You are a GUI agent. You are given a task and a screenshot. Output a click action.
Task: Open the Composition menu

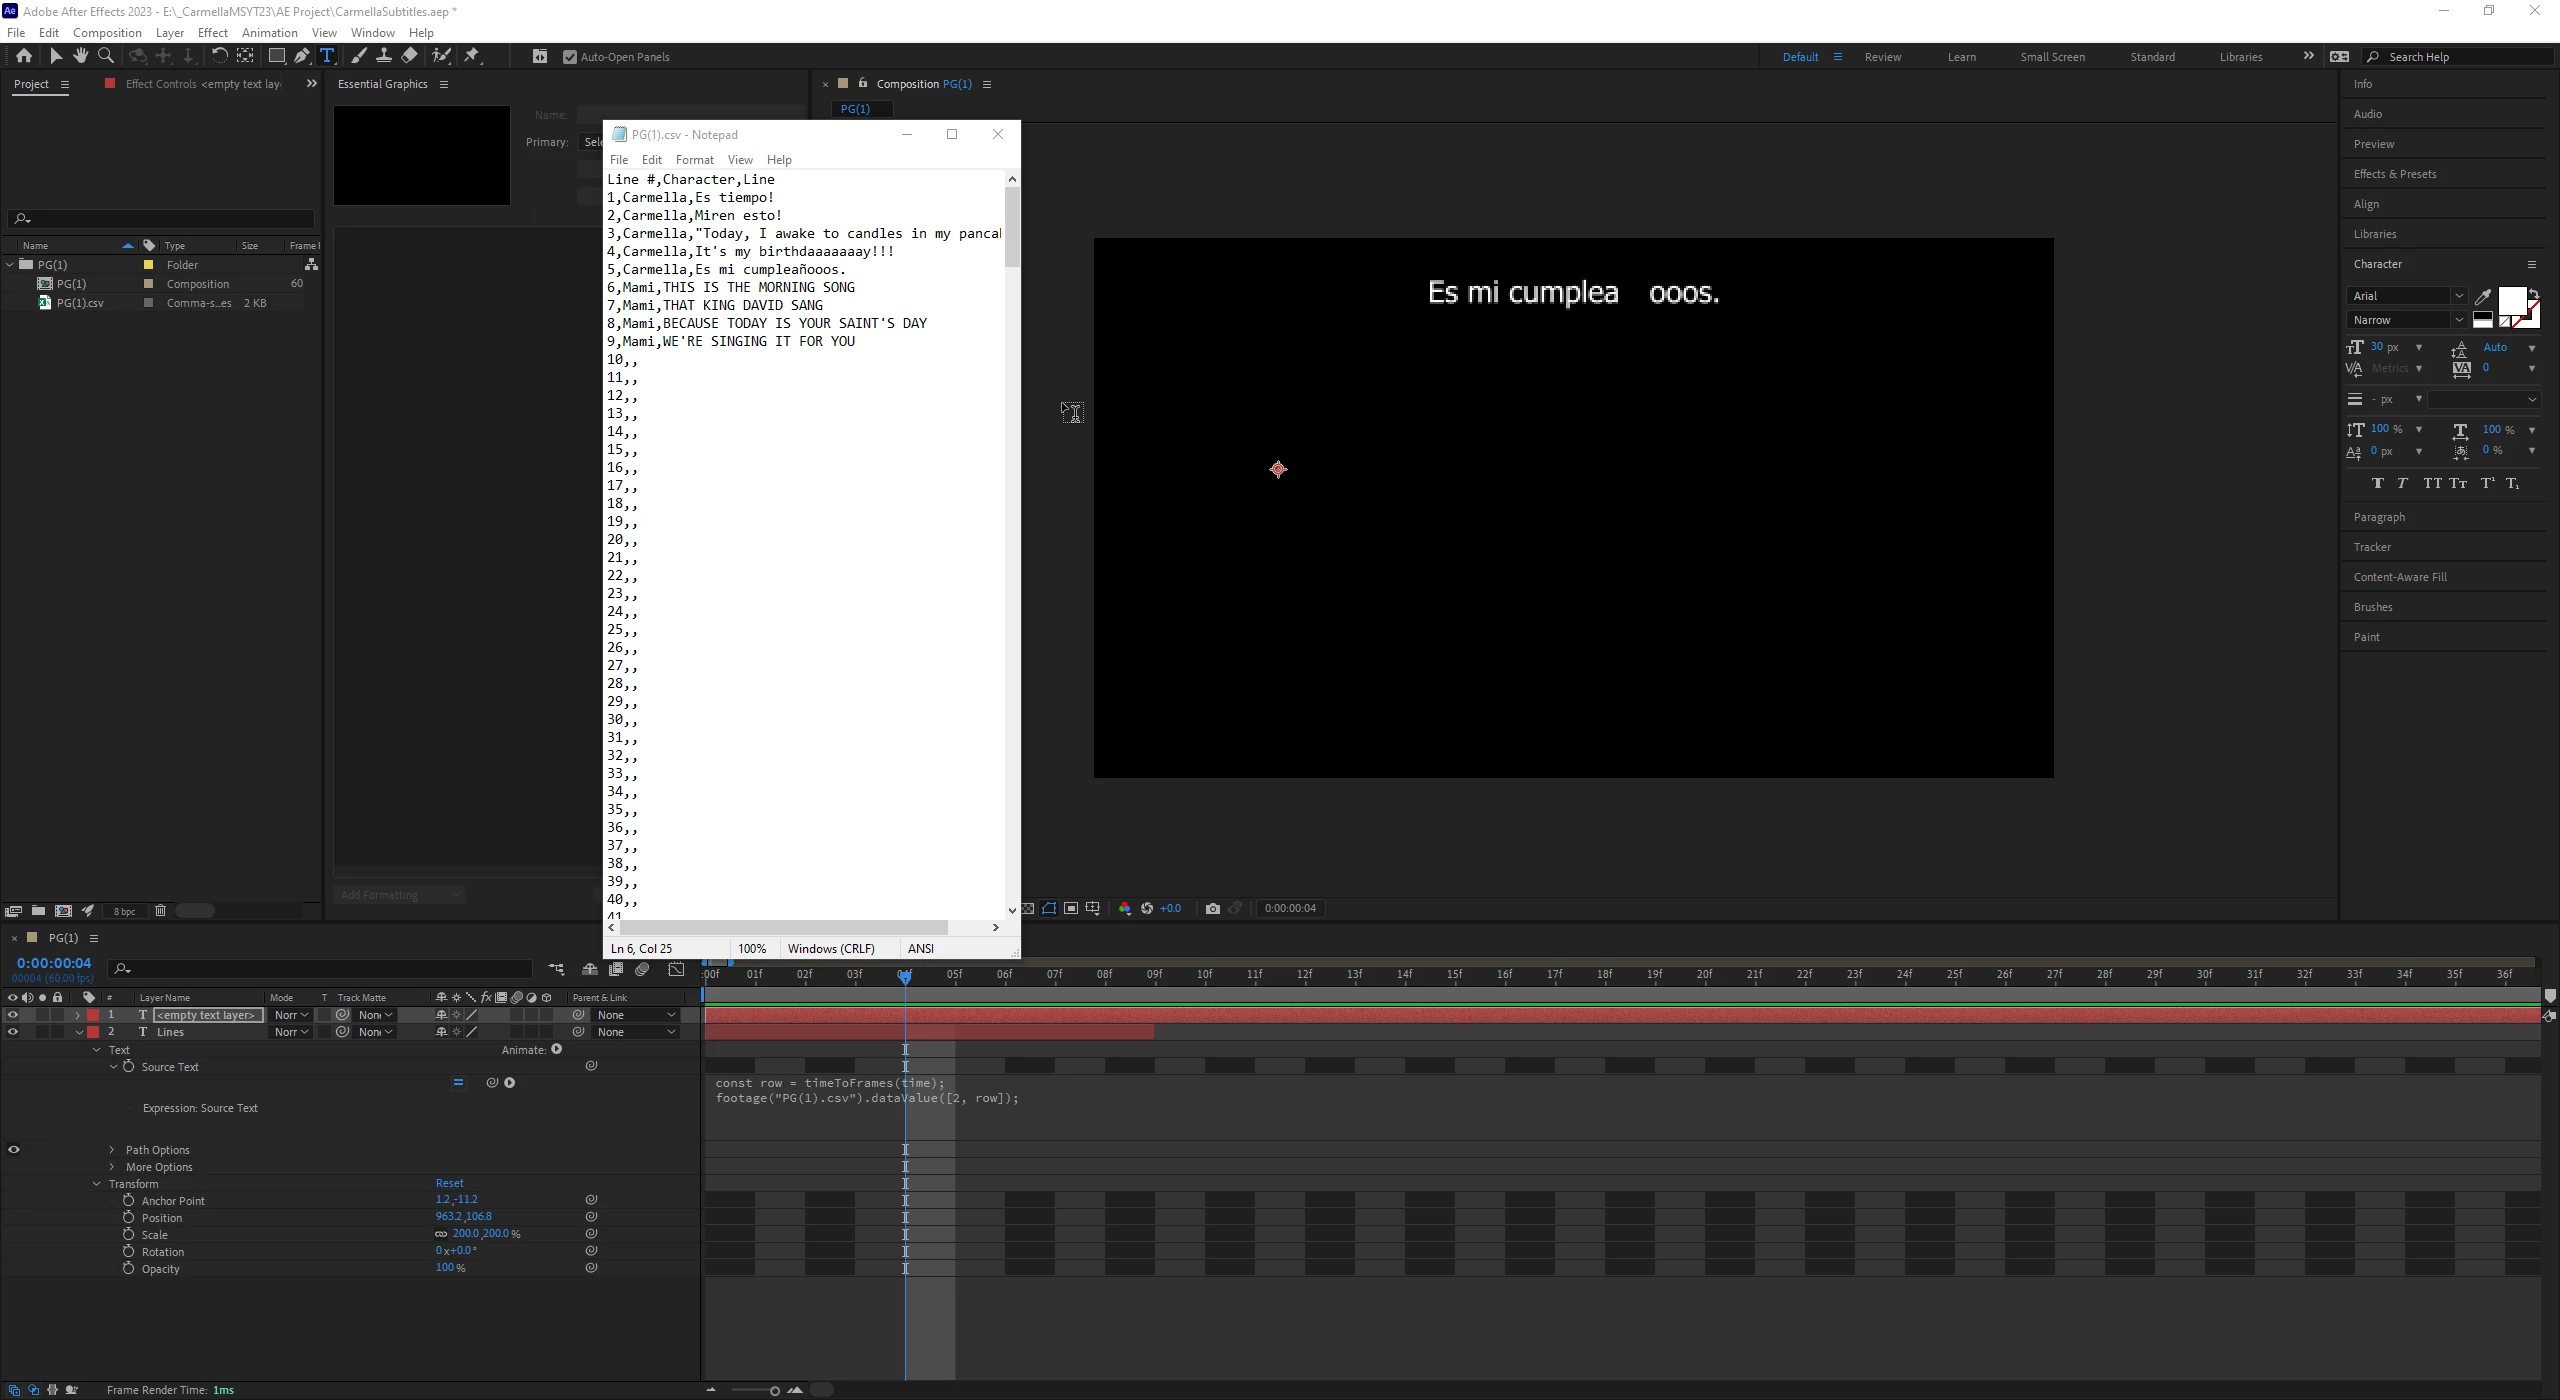(x=107, y=33)
